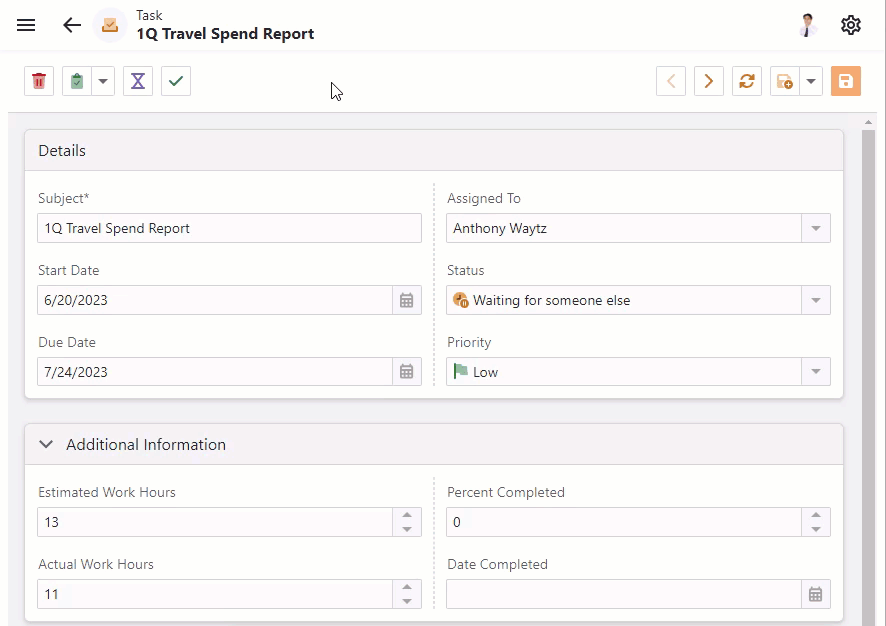
Task: Click the Actual Work Hours field
Action: [x=215, y=594]
